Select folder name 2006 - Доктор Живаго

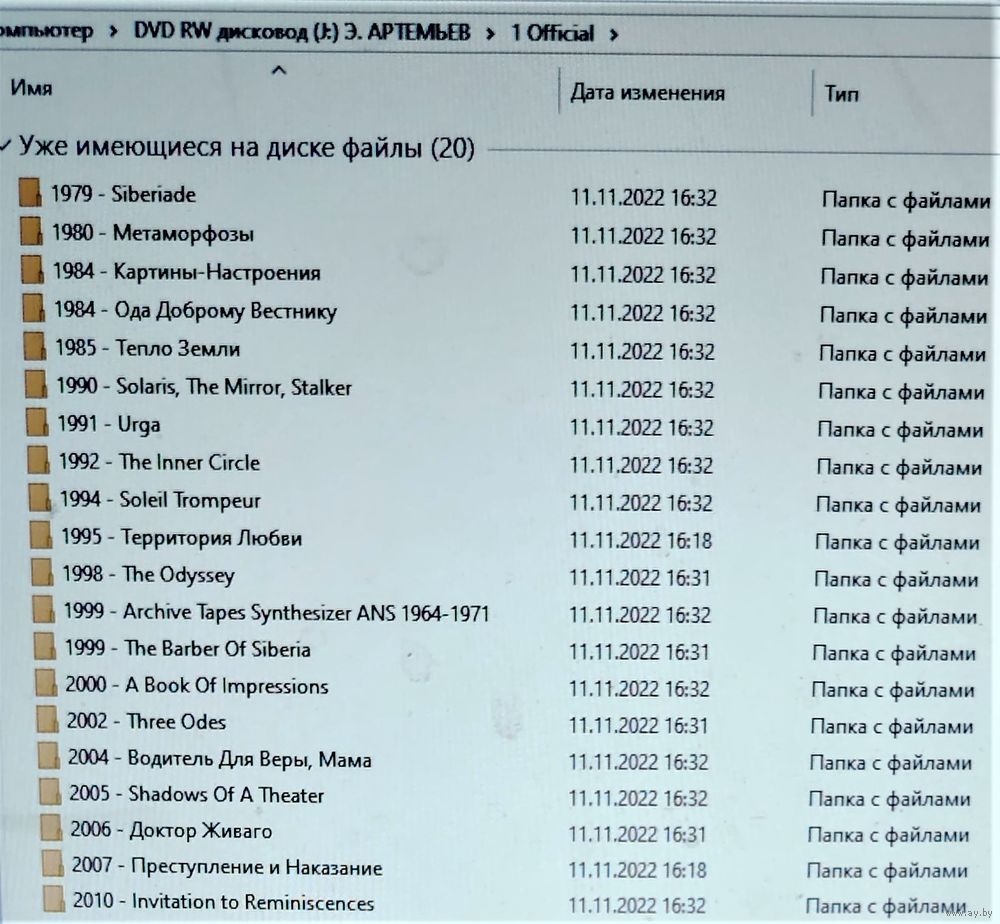tap(172, 830)
